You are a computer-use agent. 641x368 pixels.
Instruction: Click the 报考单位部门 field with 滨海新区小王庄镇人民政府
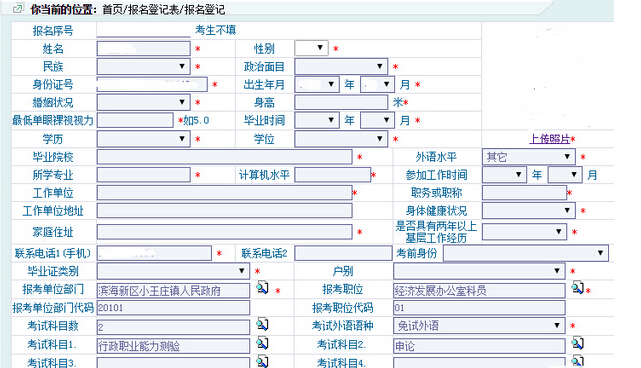click(173, 291)
